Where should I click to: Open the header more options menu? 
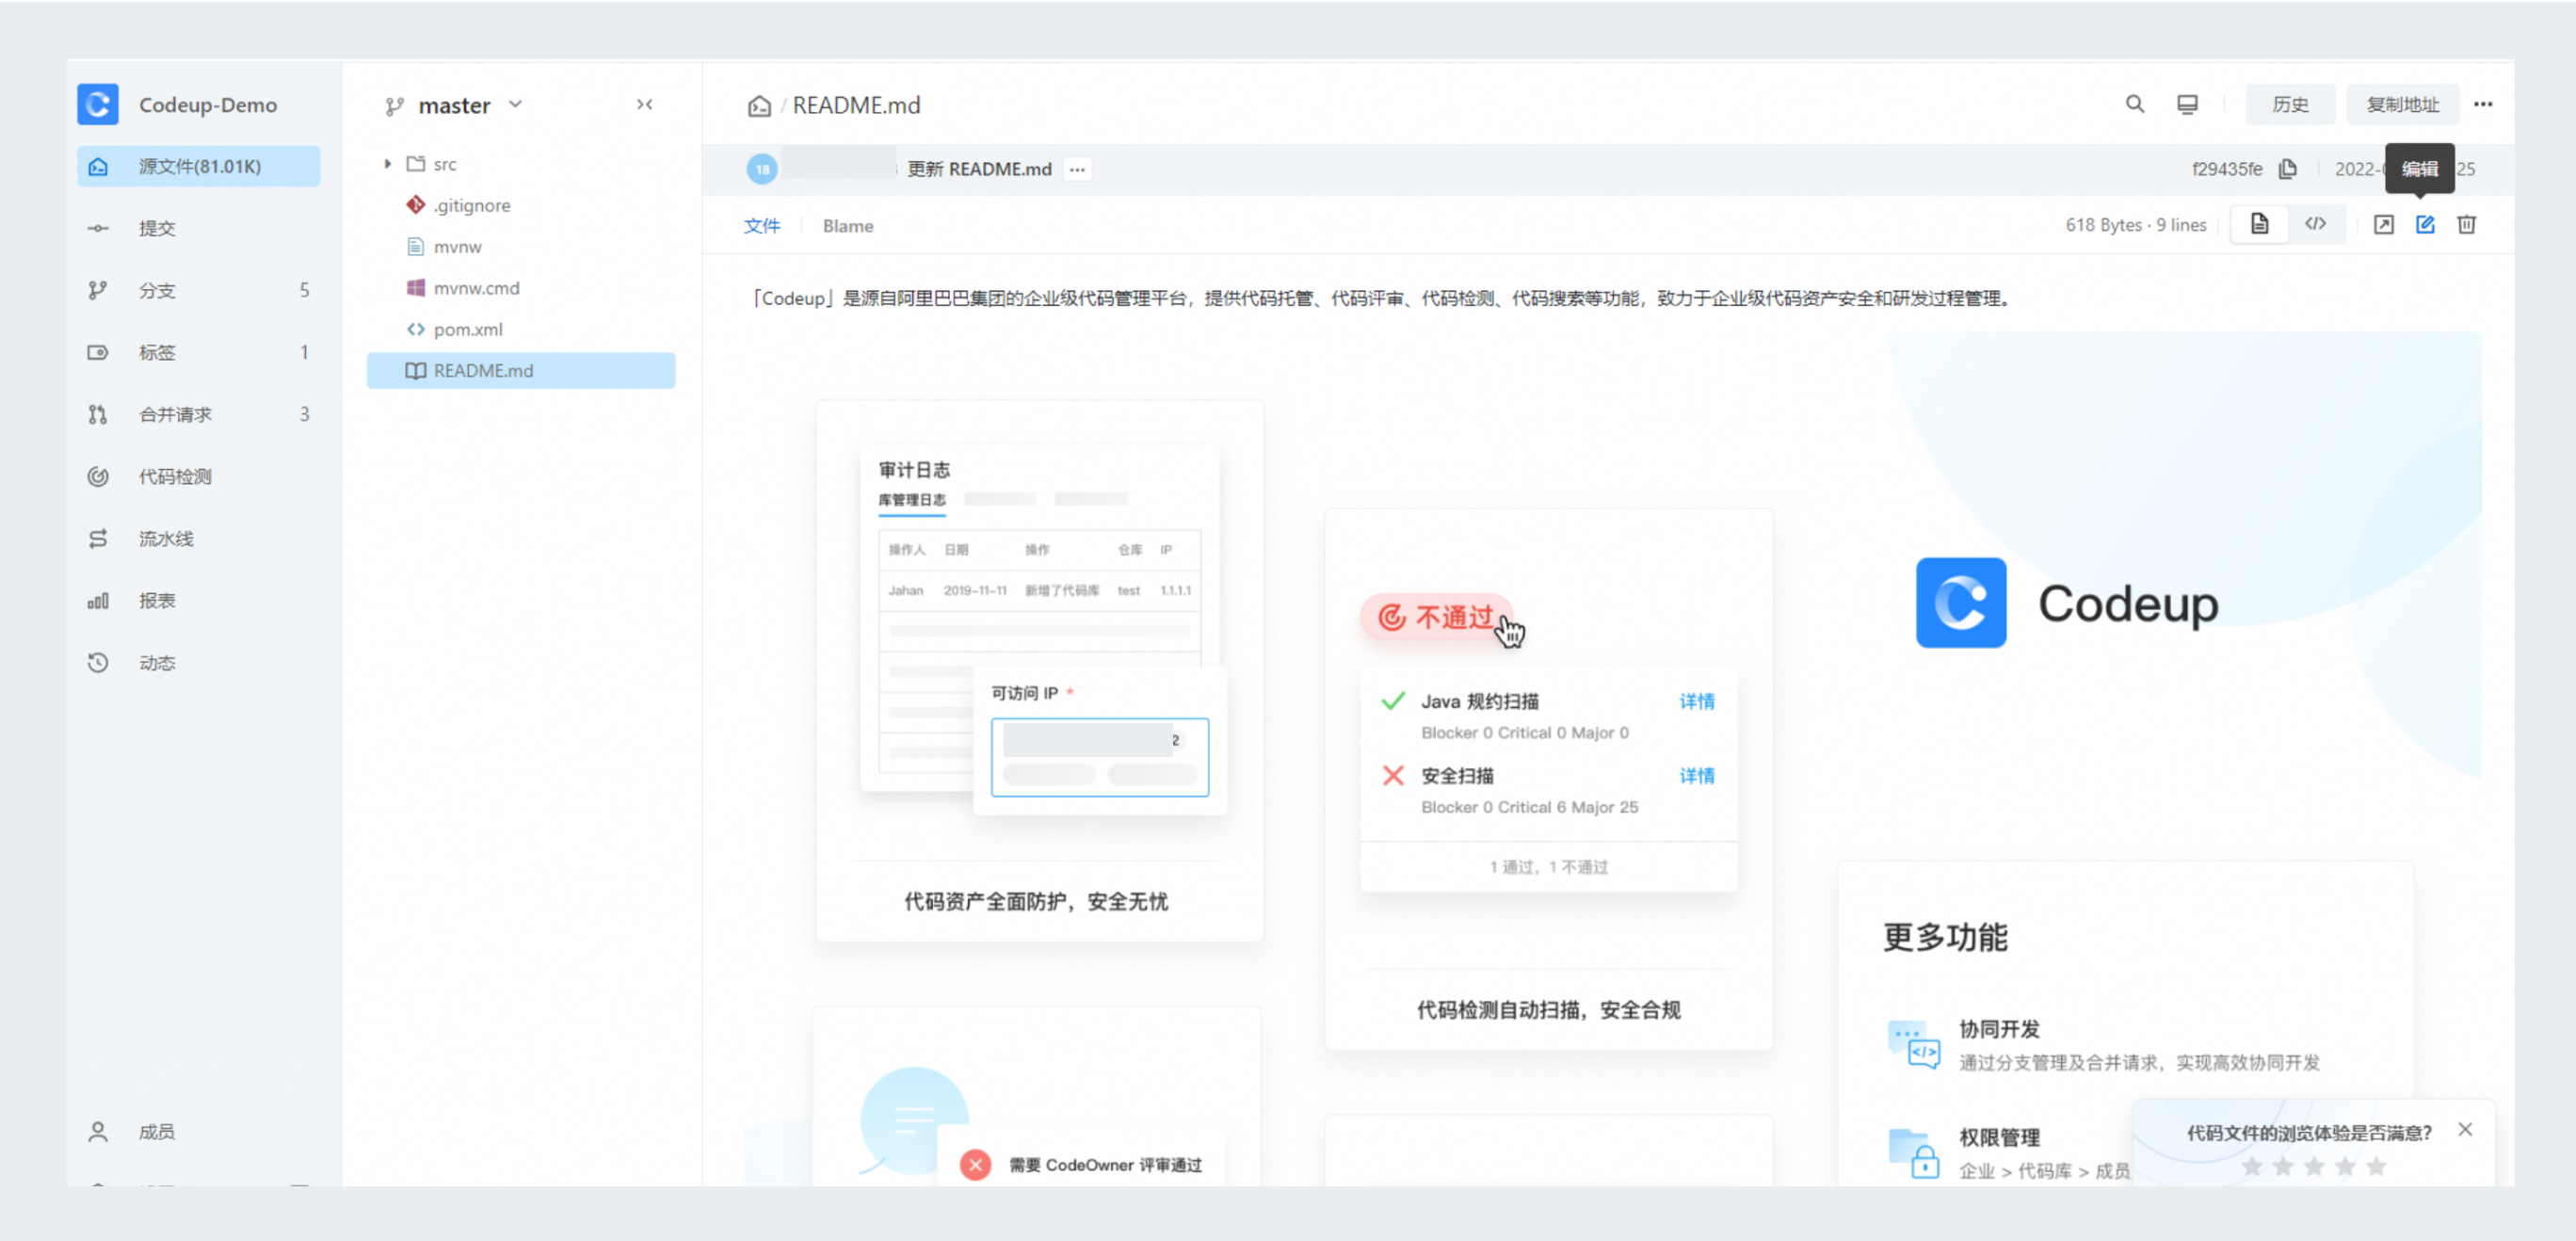[x=2483, y=104]
